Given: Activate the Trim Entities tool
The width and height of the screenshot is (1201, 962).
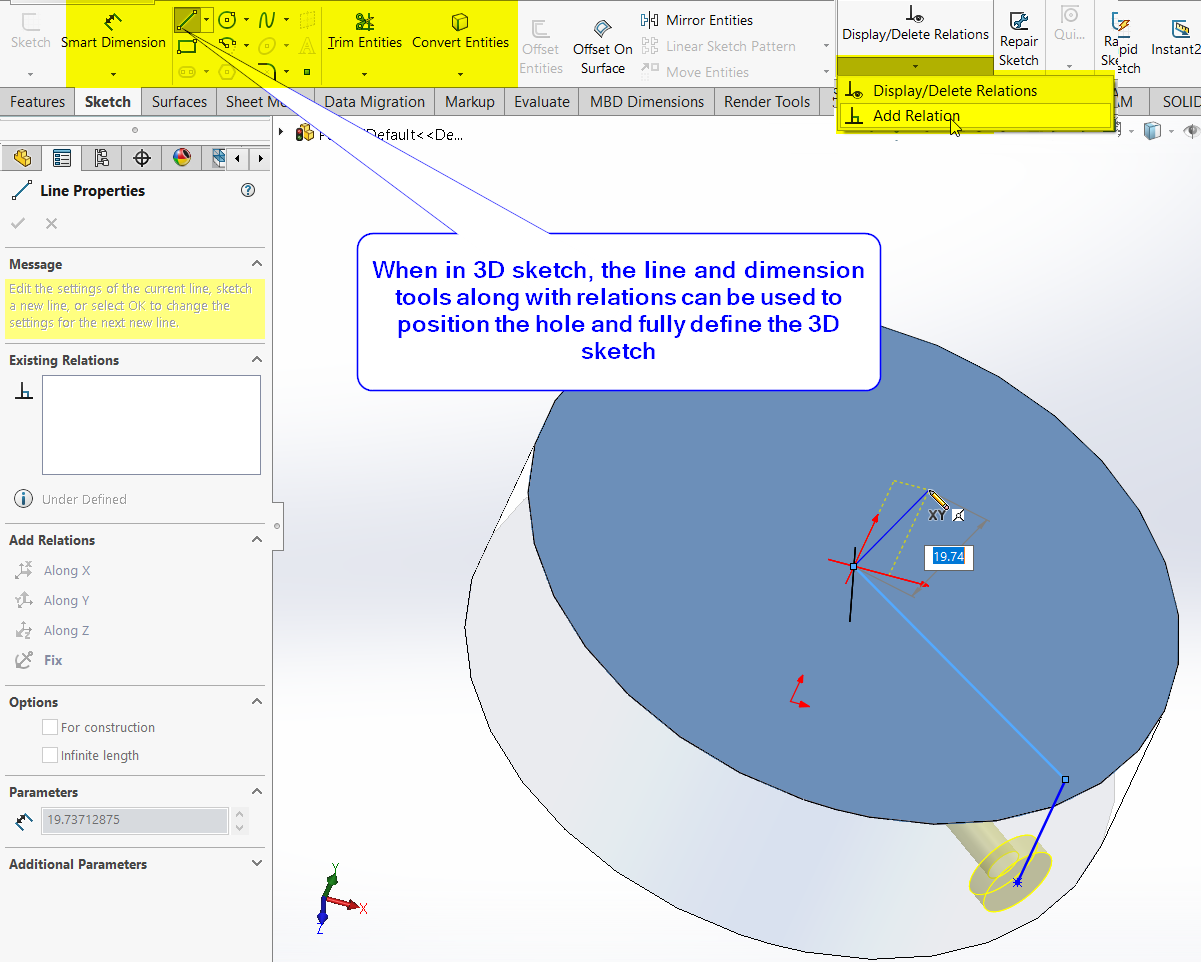Looking at the screenshot, I should click(x=364, y=22).
